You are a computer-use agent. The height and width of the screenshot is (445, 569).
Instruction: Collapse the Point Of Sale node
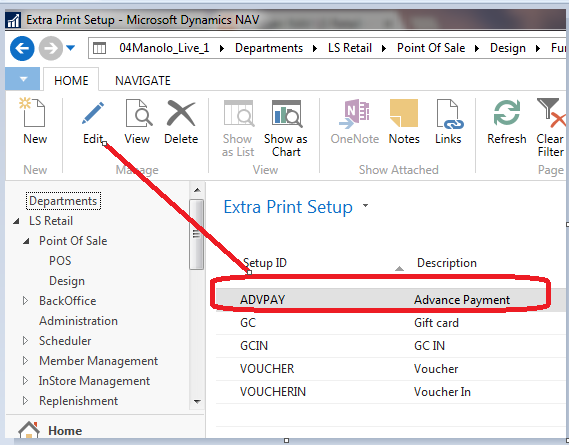pos(26,241)
